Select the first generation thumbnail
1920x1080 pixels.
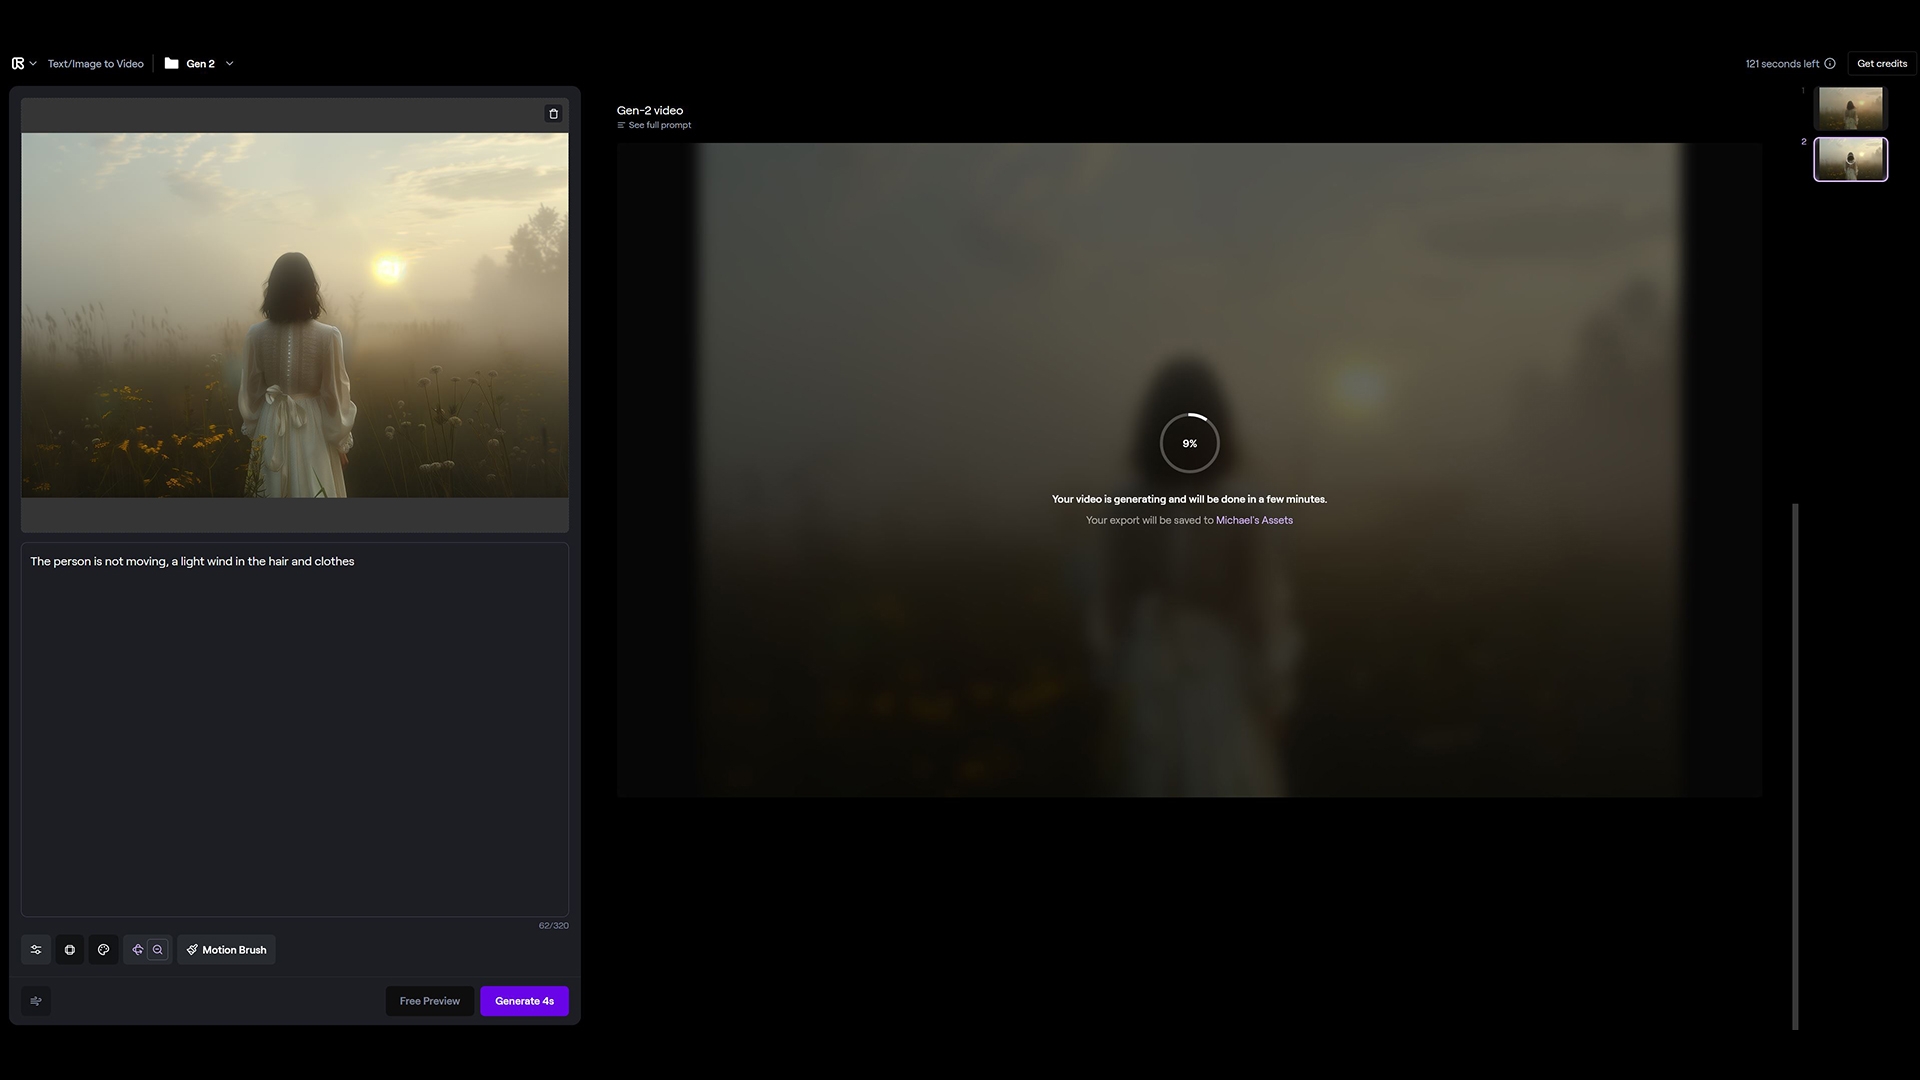click(x=1850, y=108)
